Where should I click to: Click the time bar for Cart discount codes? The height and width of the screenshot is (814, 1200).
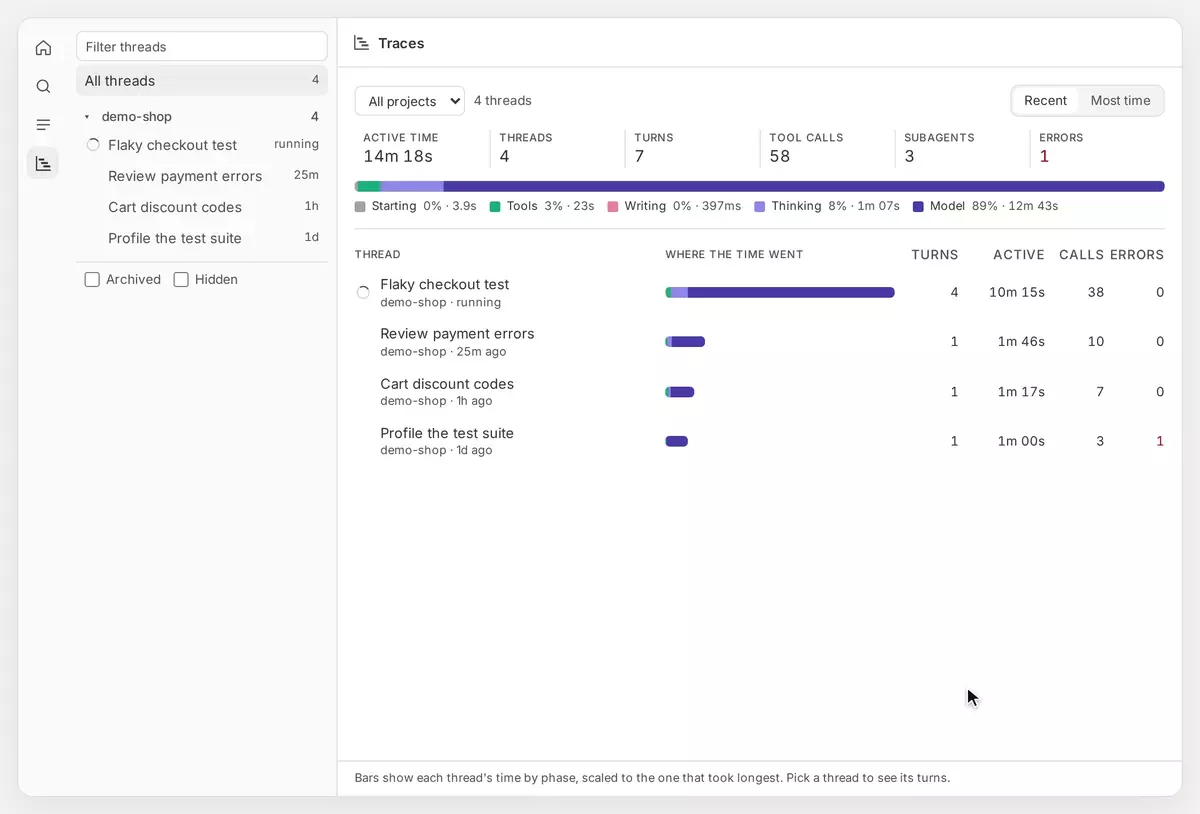click(x=680, y=392)
